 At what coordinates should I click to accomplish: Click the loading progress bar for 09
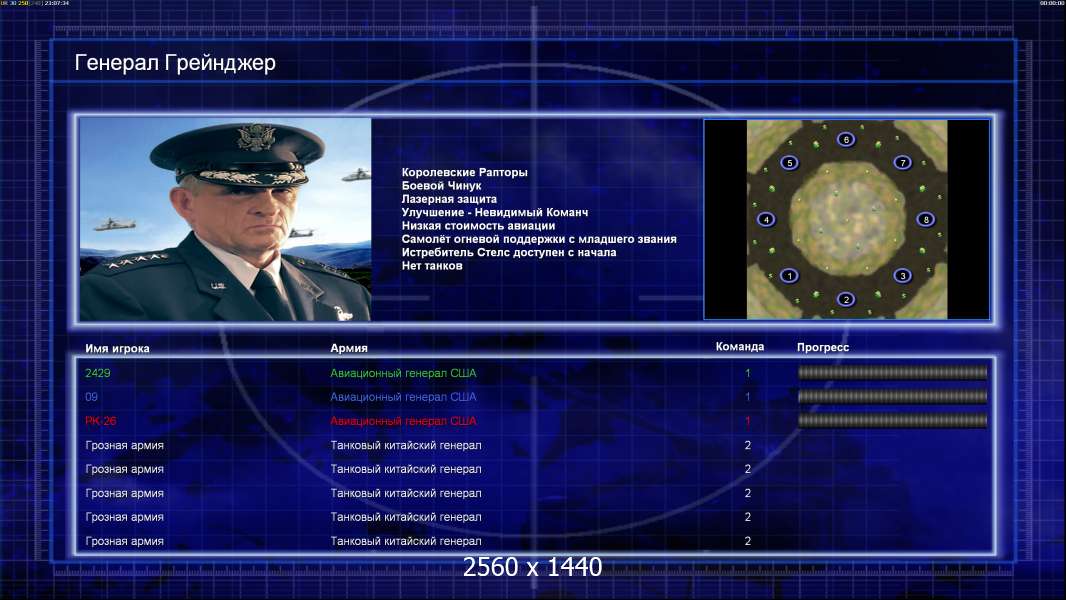pos(892,396)
